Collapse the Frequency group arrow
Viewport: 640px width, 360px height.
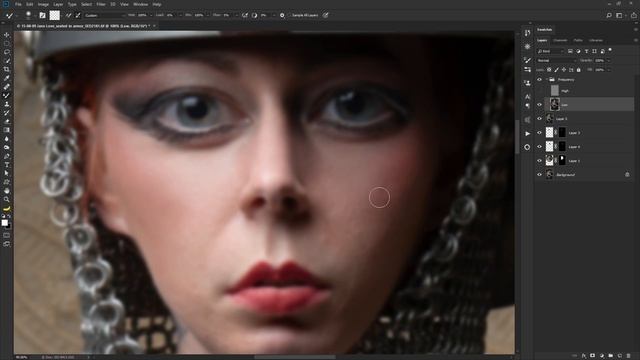click(x=546, y=80)
